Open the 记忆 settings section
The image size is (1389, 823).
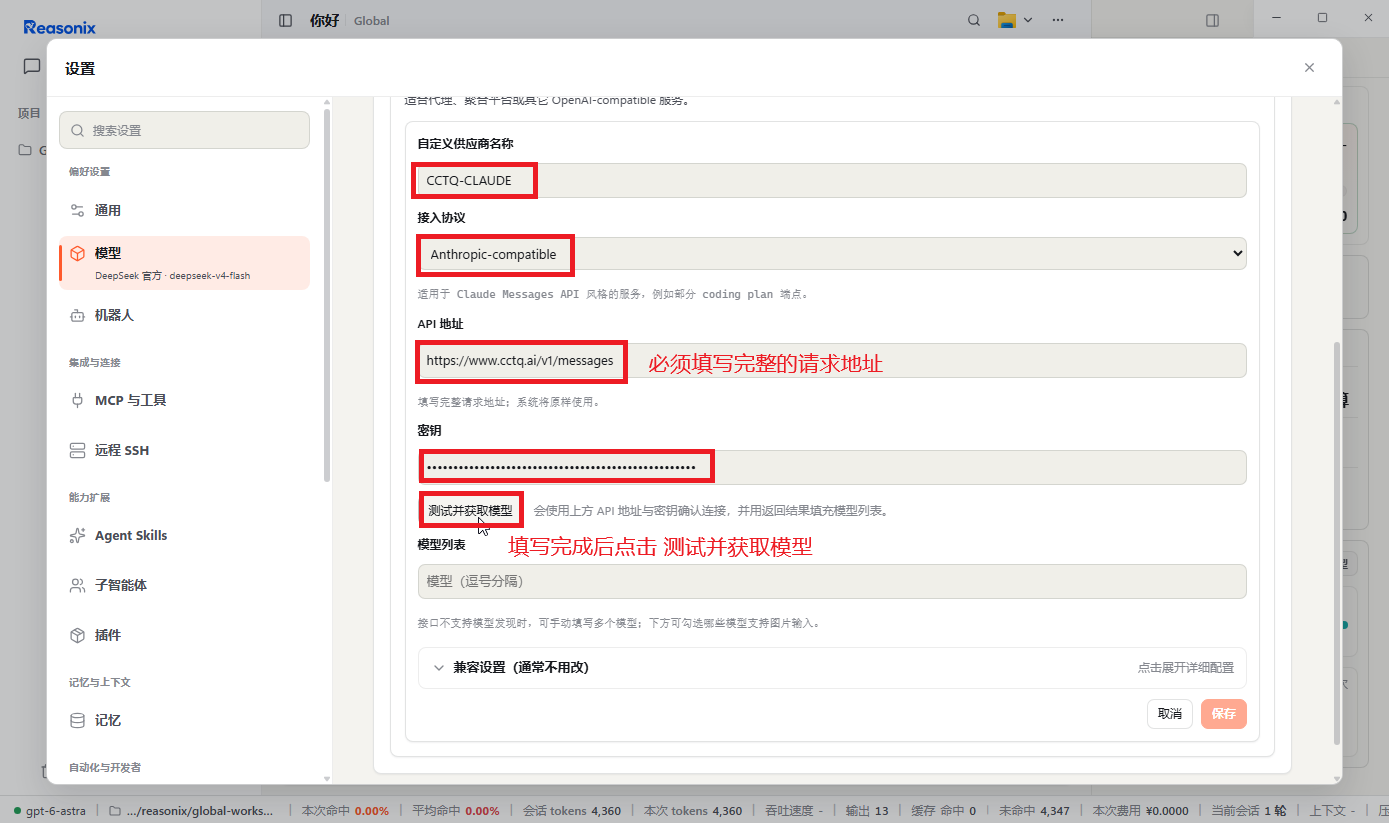point(185,721)
